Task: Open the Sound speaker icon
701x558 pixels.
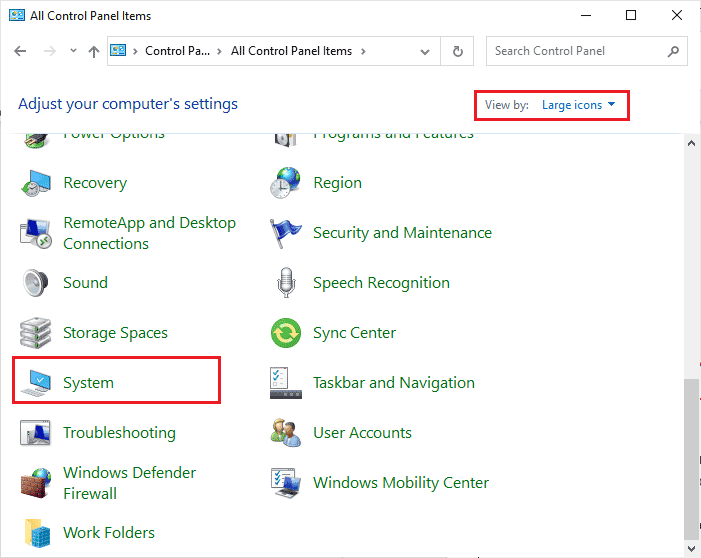Action: (x=35, y=283)
